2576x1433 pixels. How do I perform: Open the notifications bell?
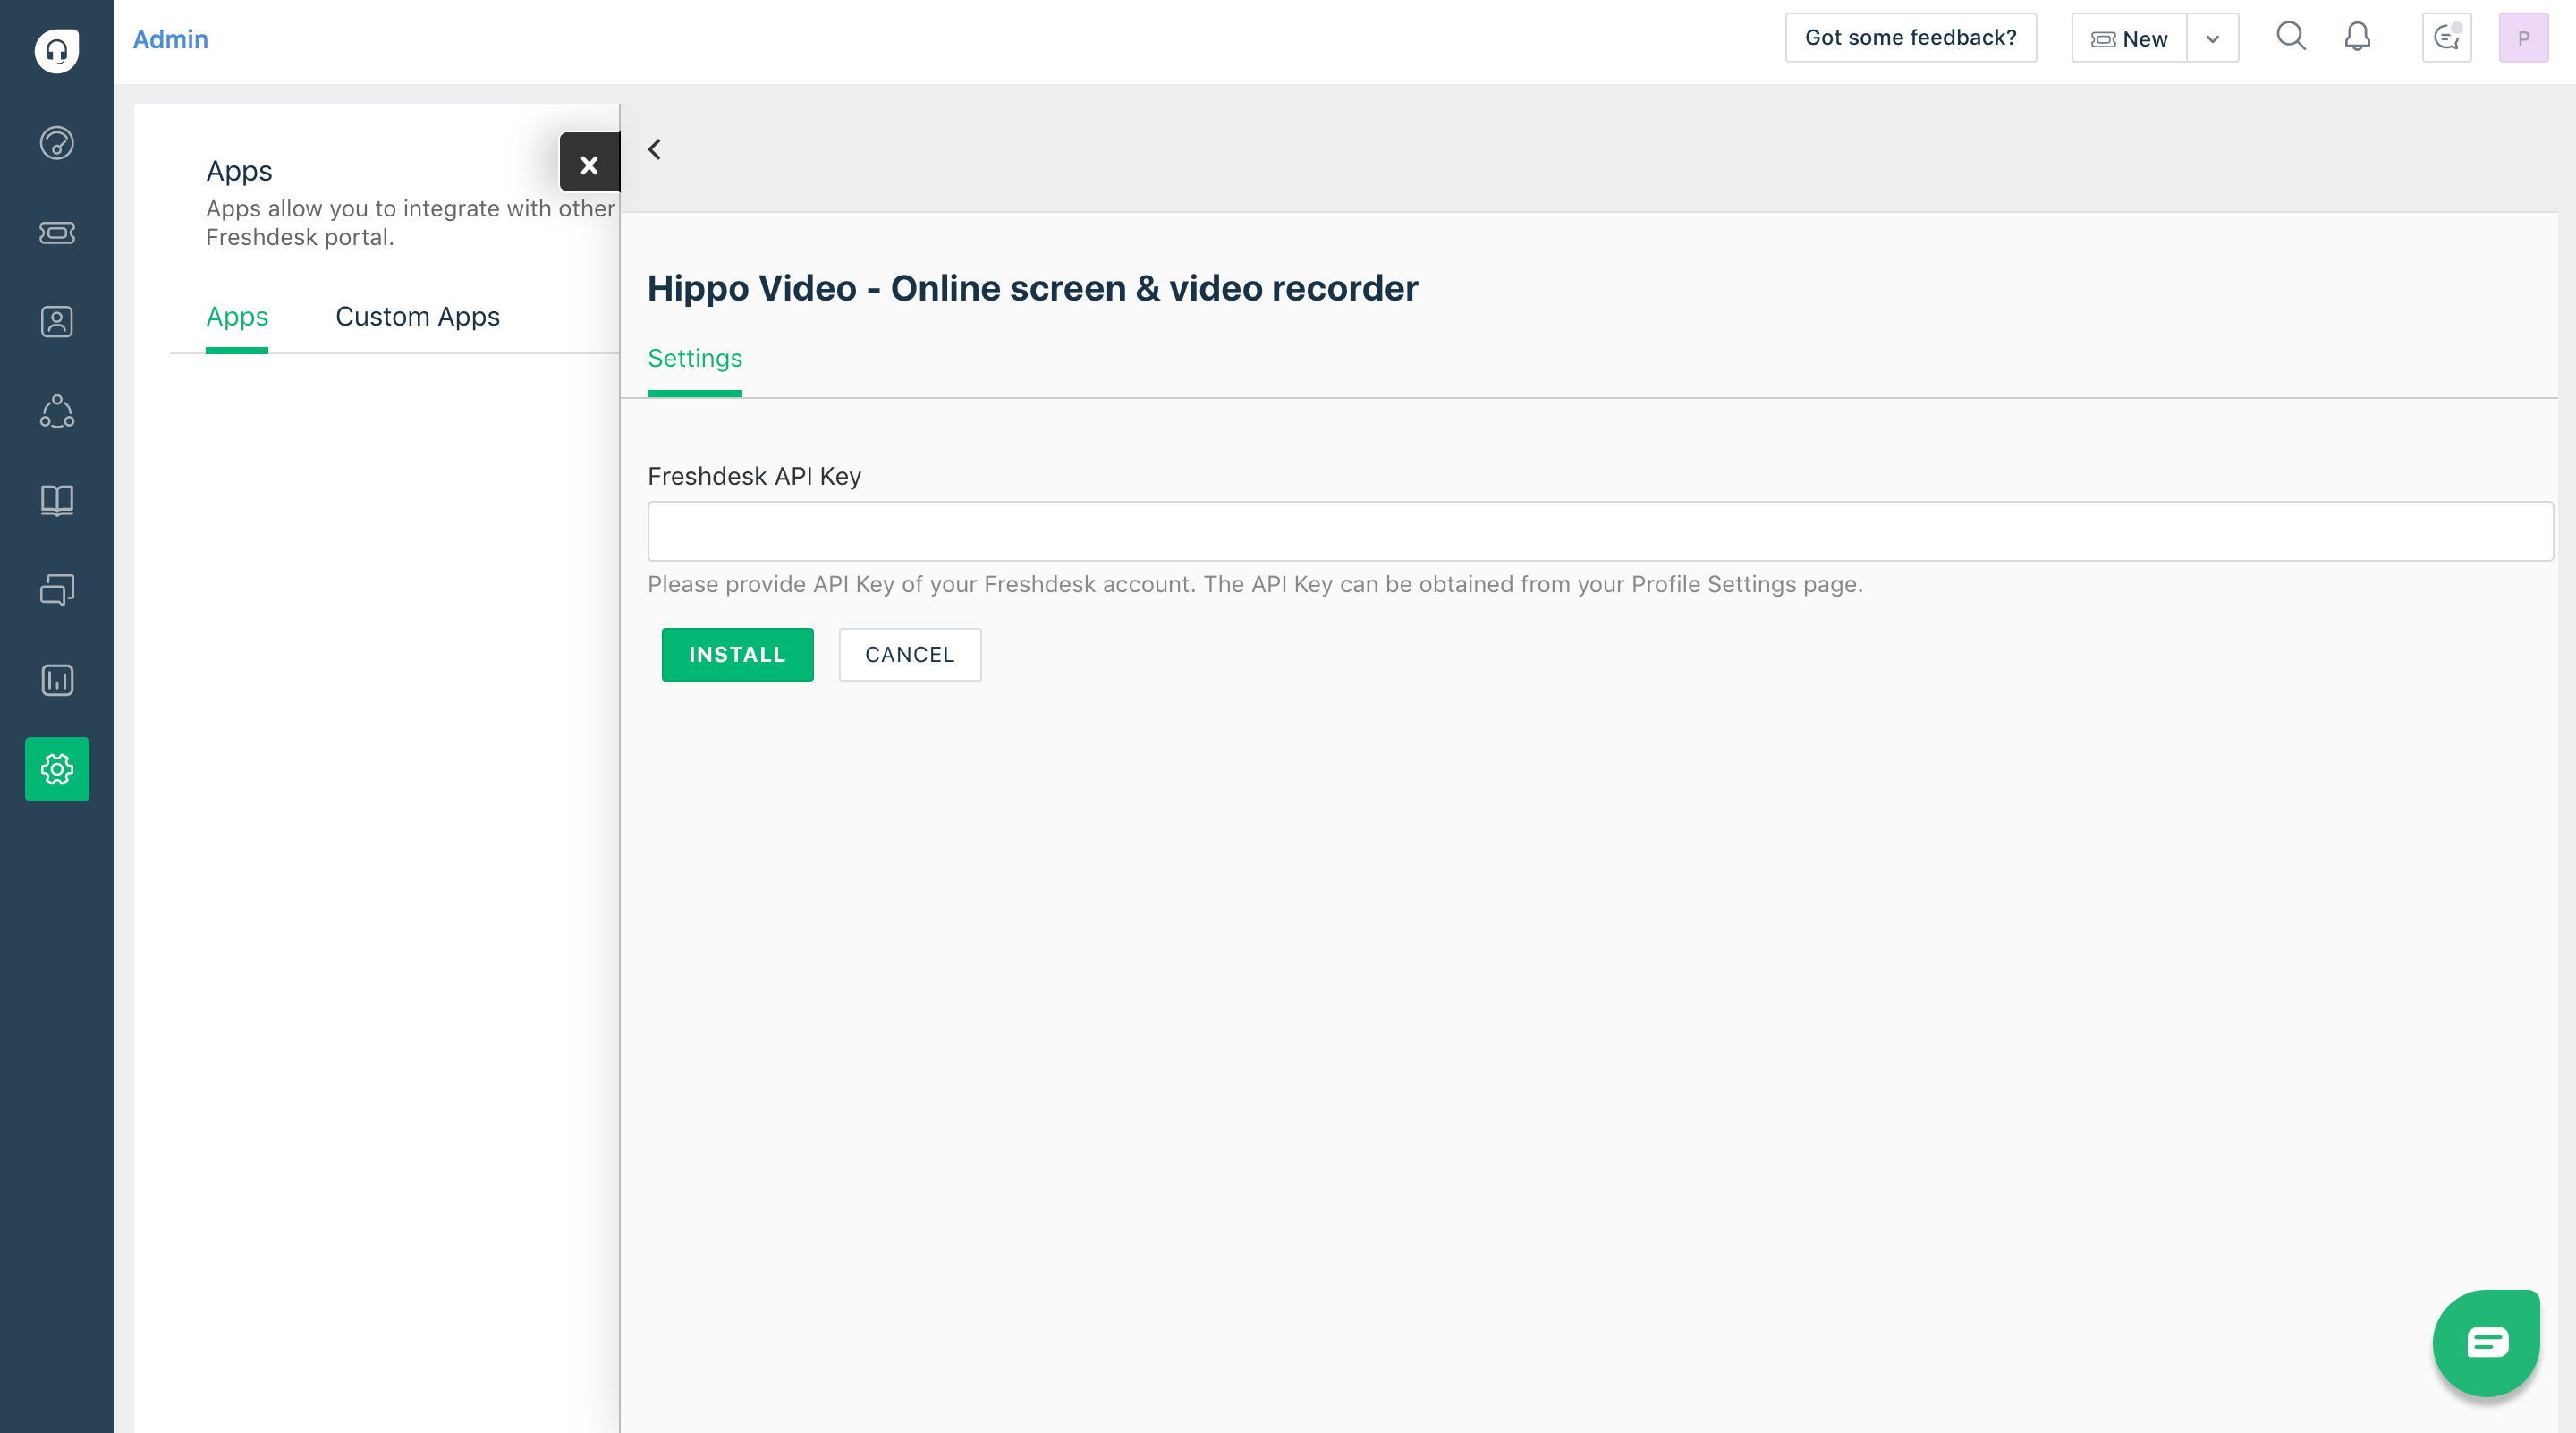[x=2357, y=37]
